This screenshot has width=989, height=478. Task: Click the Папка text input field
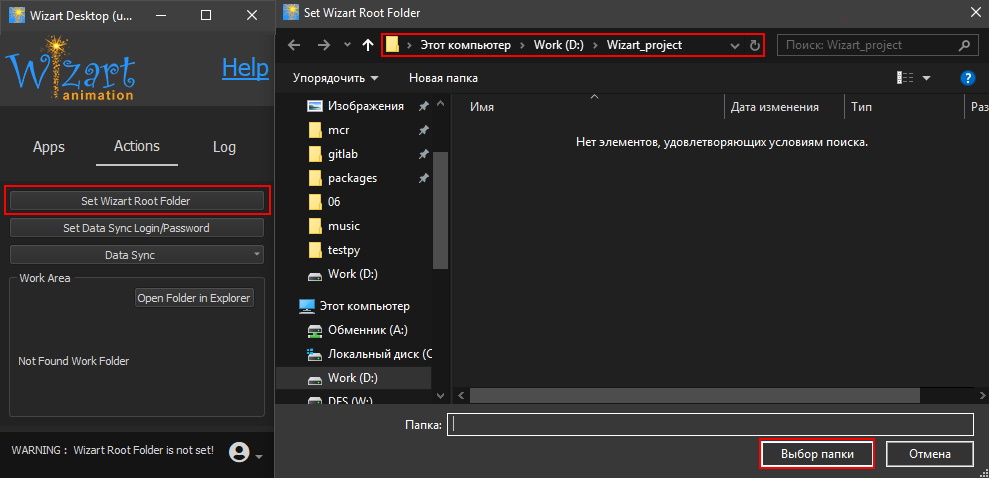coord(710,424)
